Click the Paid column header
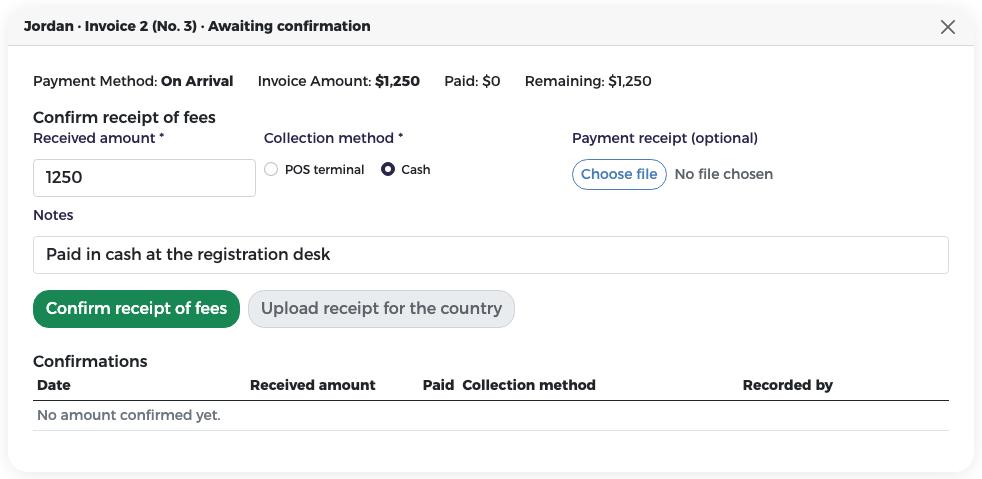The image size is (982, 479). click(438, 385)
